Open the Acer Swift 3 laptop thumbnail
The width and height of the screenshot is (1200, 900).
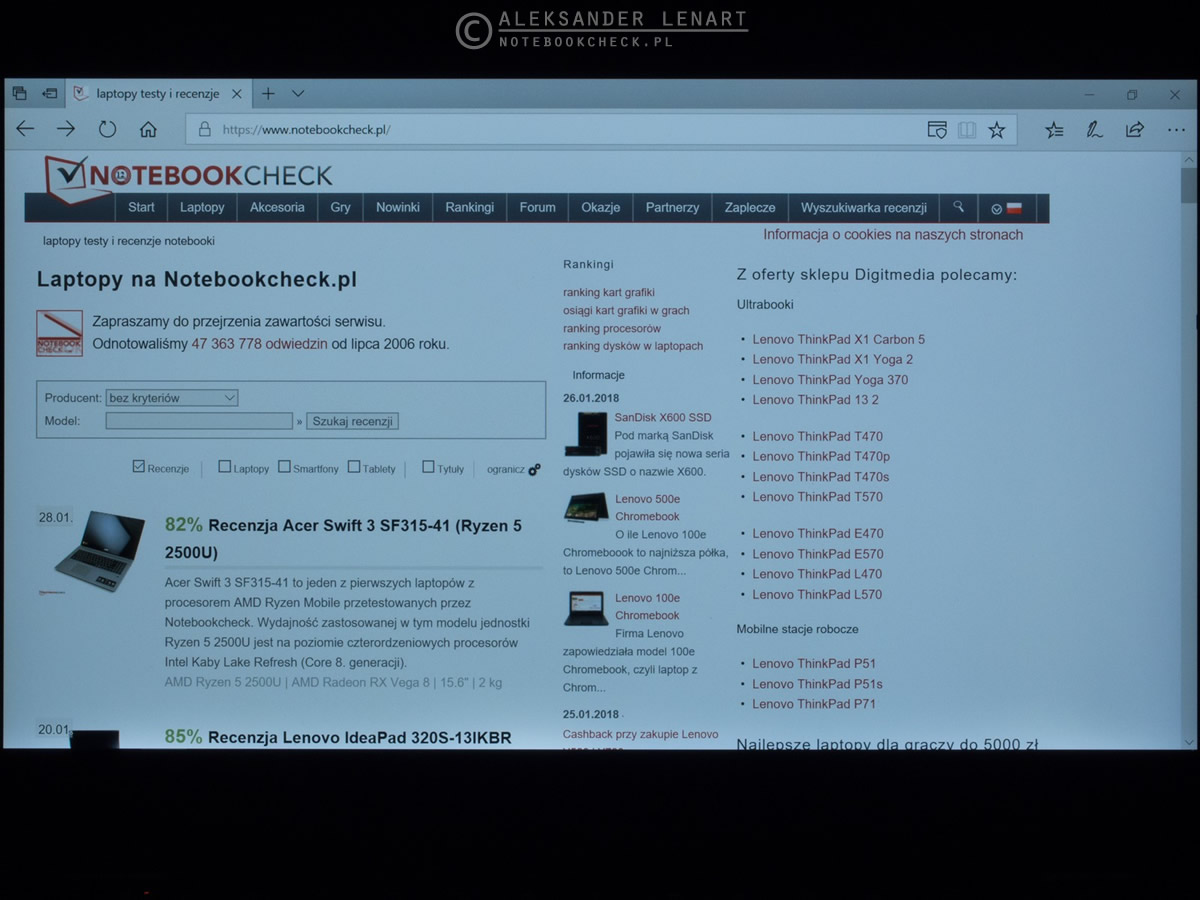[x=99, y=551]
